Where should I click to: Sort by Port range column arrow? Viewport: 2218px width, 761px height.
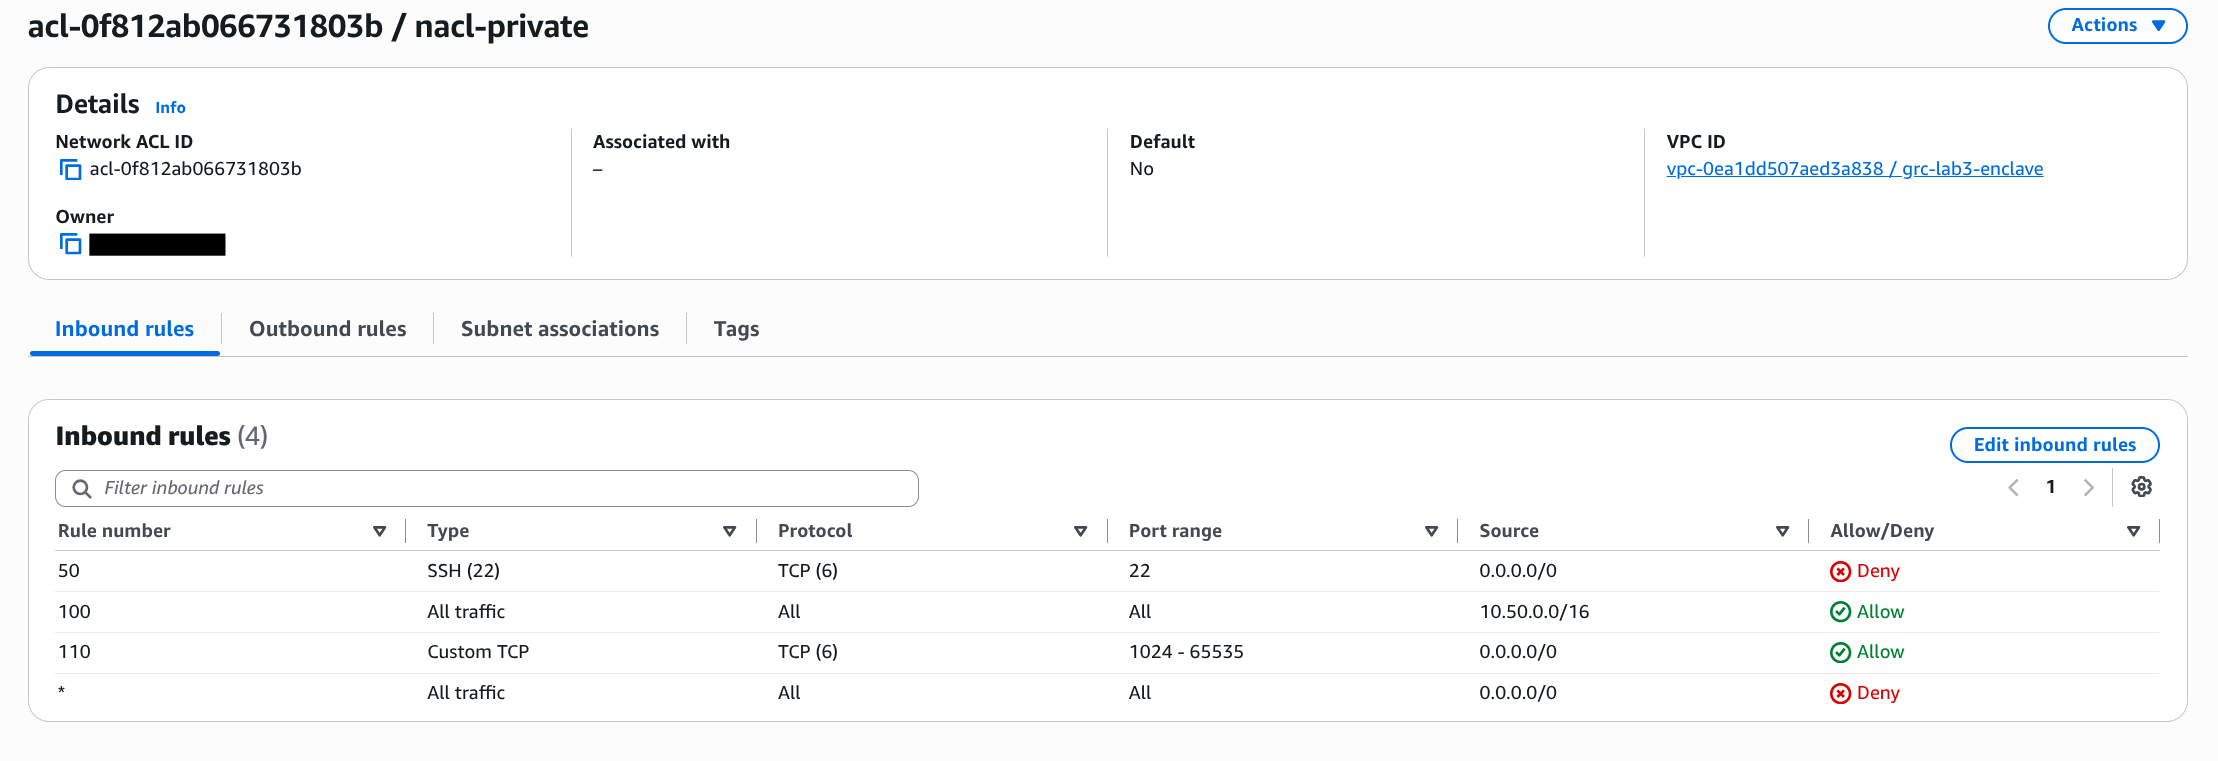(x=1432, y=531)
